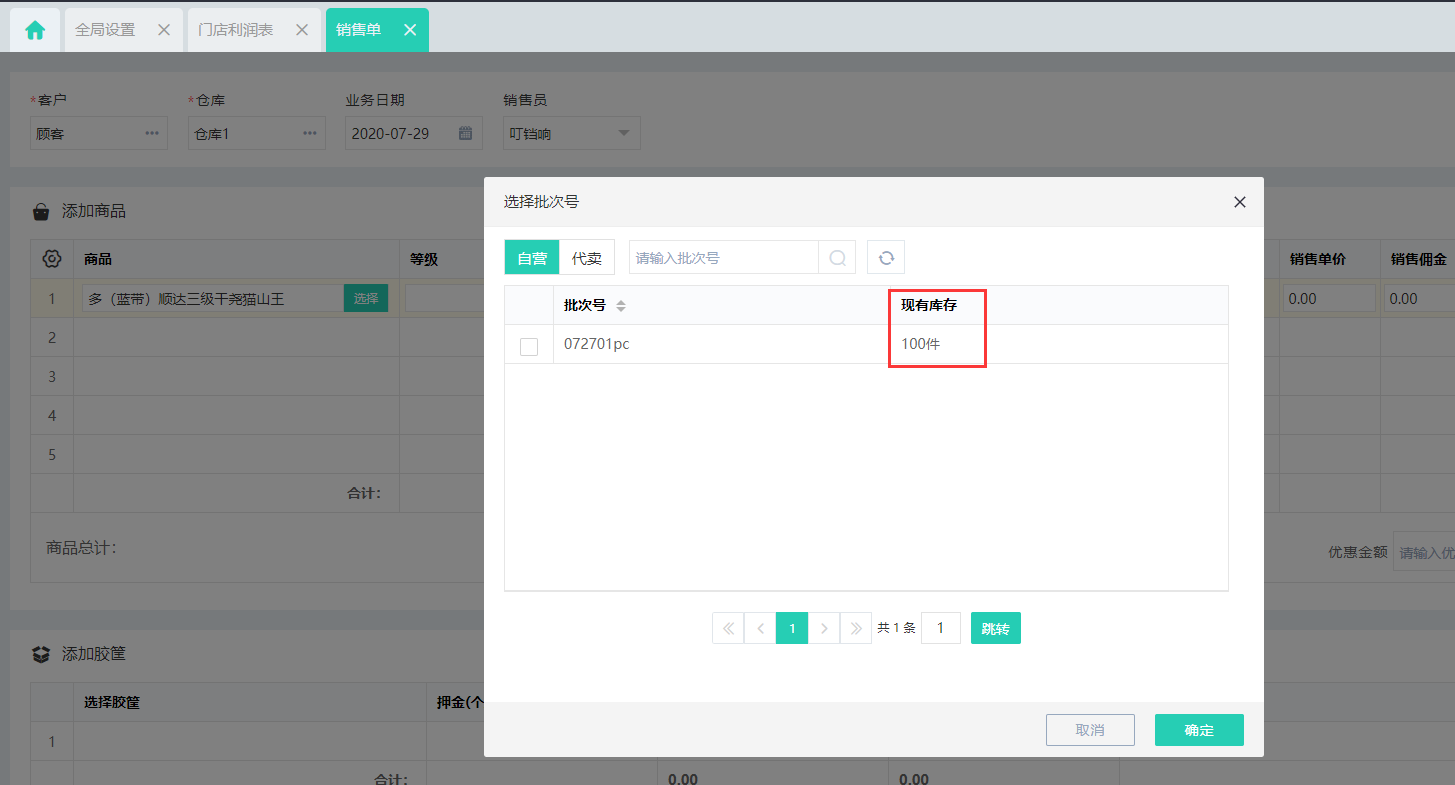Screen dimensions: 1455x785
Task: Select the 自营 tab in dialog
Action: click(x=532, y=258)
